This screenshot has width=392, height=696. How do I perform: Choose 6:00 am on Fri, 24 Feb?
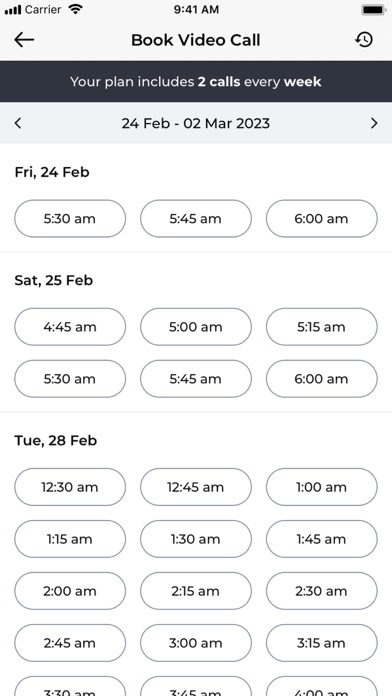[x=322, y=218]
